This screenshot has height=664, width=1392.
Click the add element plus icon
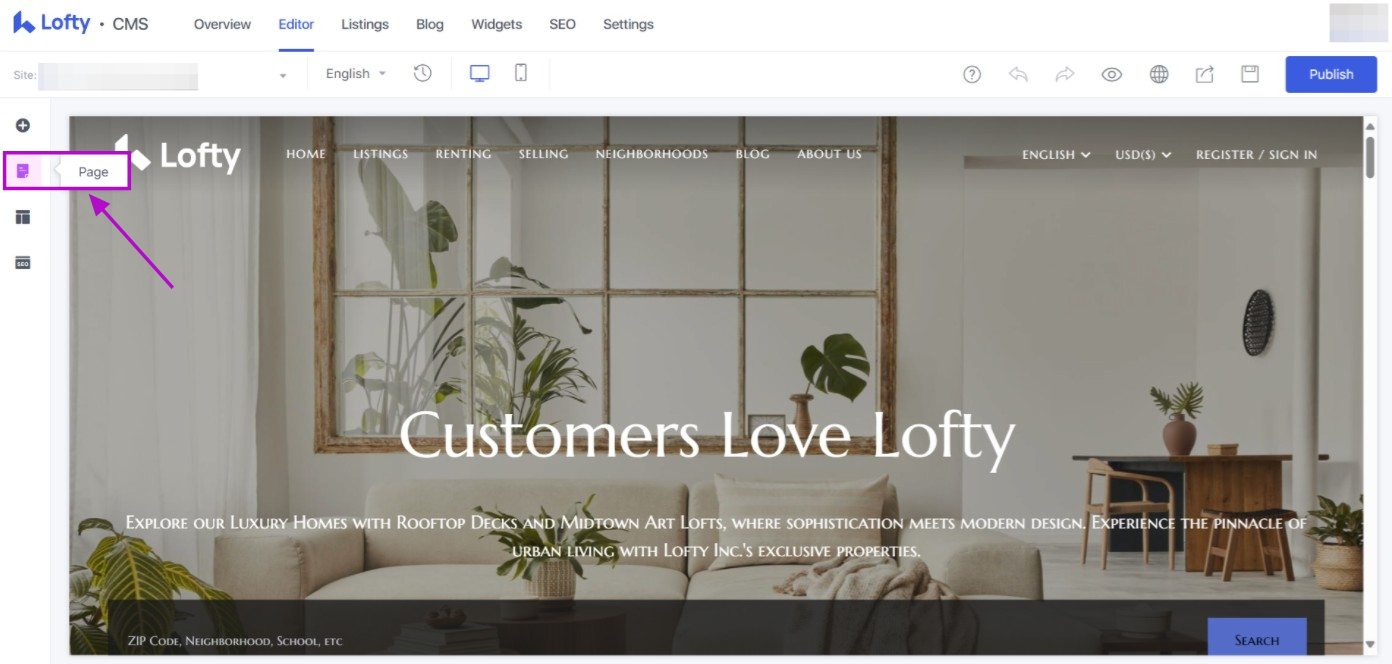pyautogui.click(x=23, y=125)
